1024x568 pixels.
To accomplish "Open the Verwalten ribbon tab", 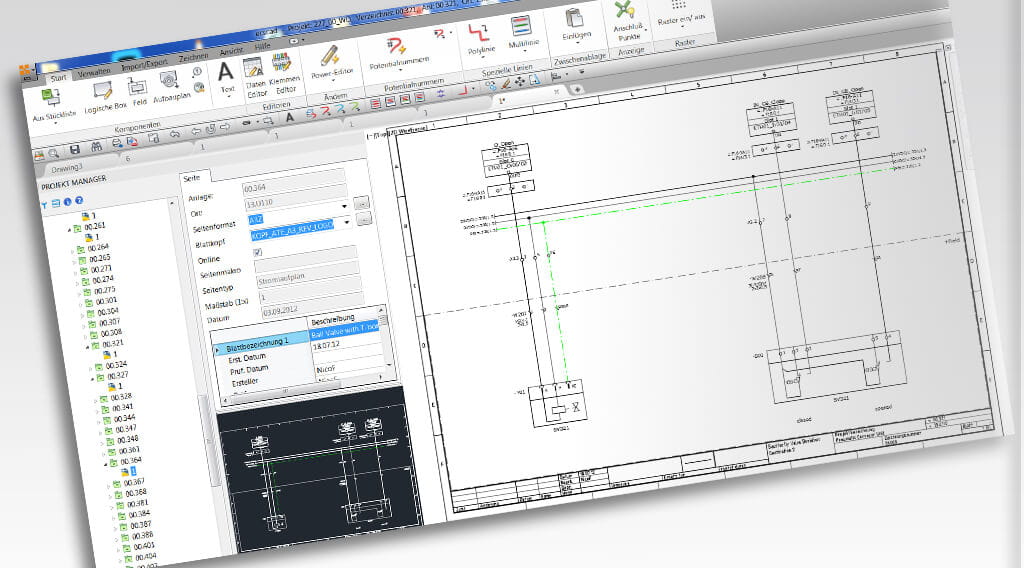I will [x=93, y=72].
